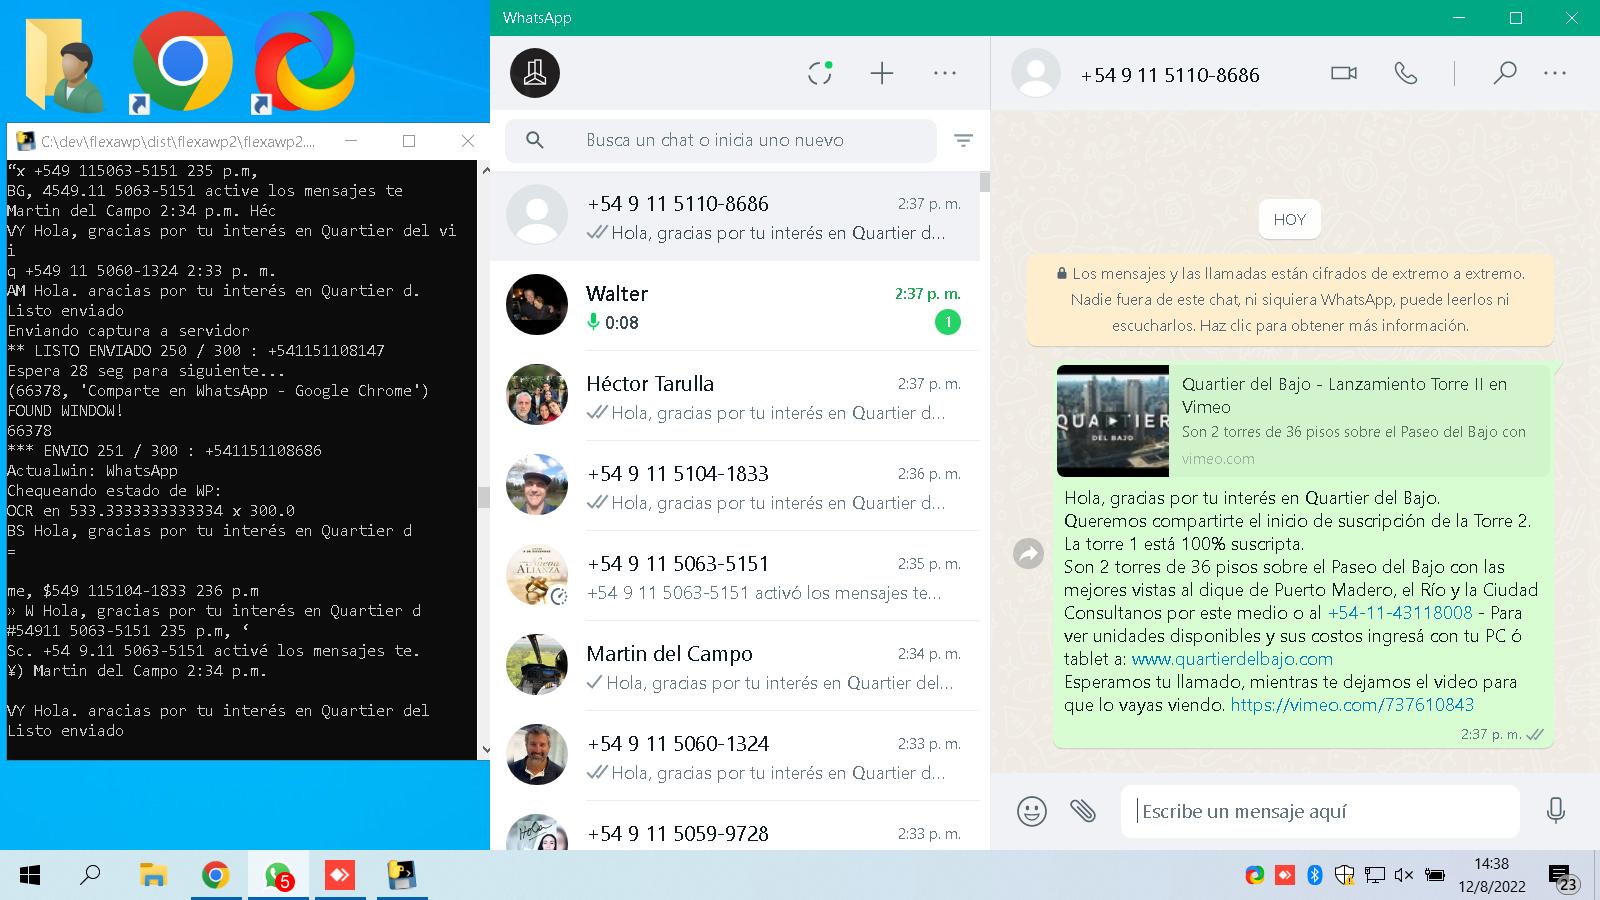Open your WhatsApp profile avatar
The height and width of the screenshot is (900, 1600).
535,73
